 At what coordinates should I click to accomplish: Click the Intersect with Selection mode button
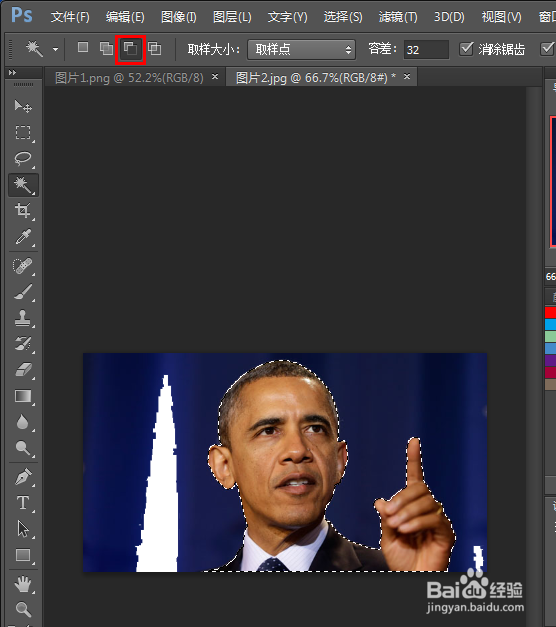pyautogui.click(x=154, y=49)
